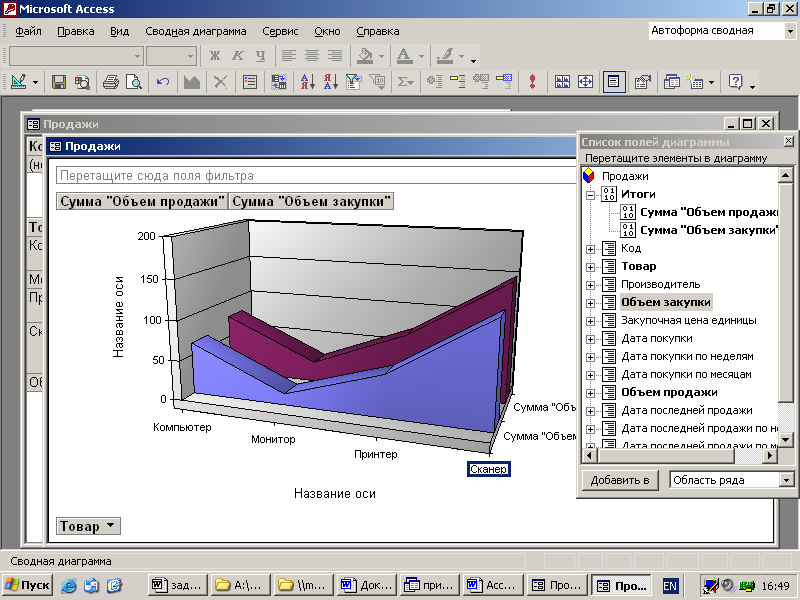
Task: Toggle Bold (Ж) formatting
Action: click(215, 56)
